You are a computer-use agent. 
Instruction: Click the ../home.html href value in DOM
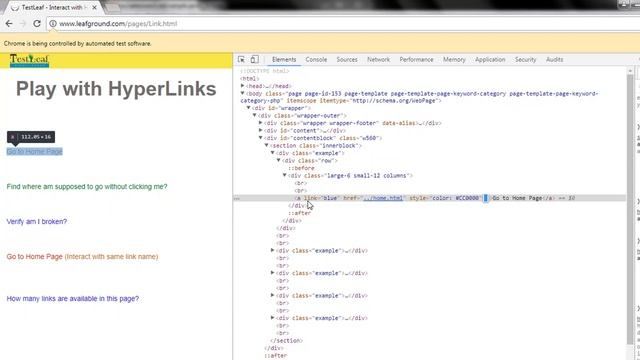pos(383,198)
